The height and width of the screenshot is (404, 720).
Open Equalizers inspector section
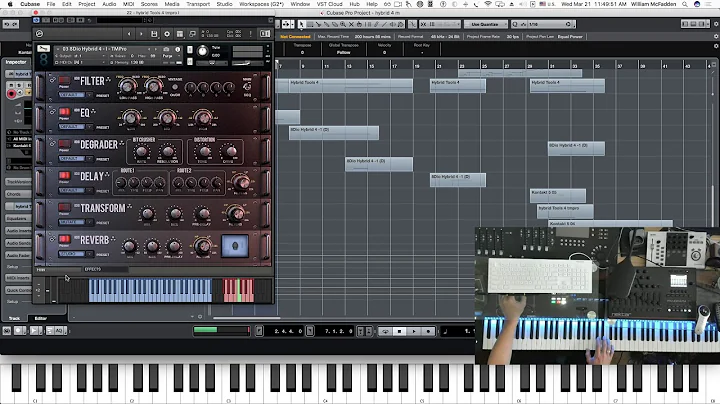[x=18, y=219]
